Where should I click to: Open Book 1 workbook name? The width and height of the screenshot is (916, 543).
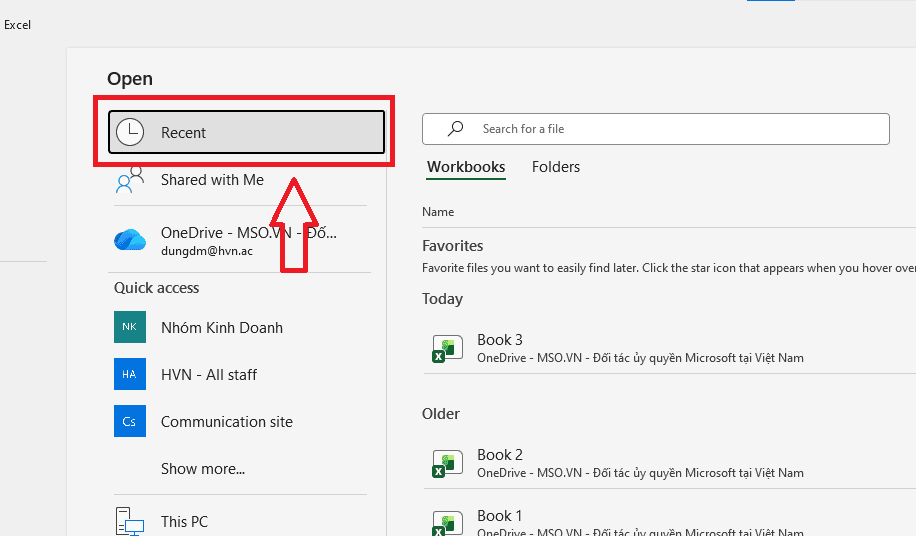tap(499, 516)
